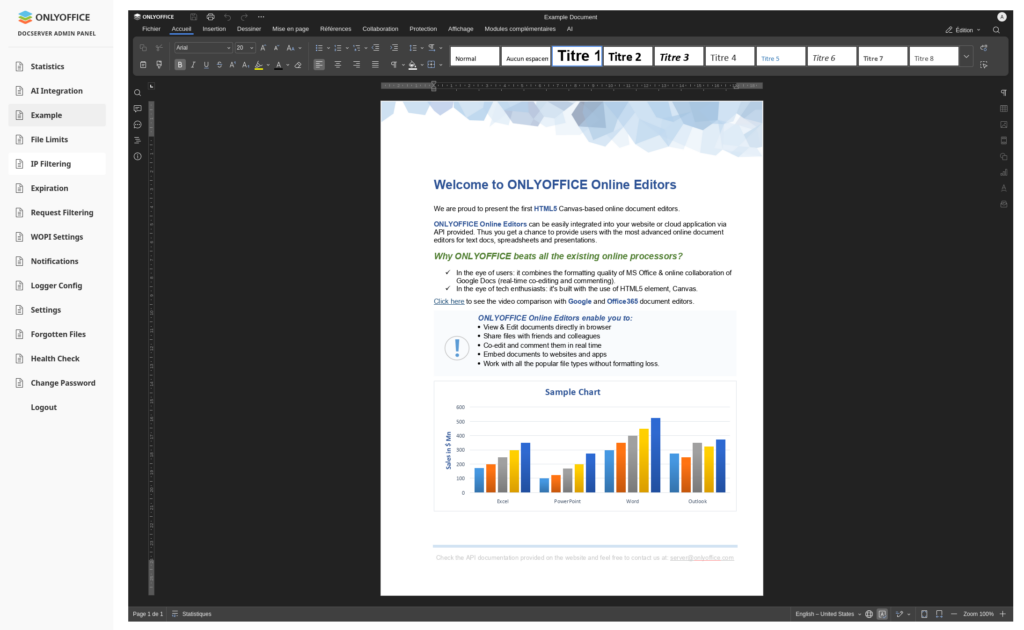Screen dimensions: 1024x630
Task: Click the strikethrough formatting icon
Action: pos(219,65)
